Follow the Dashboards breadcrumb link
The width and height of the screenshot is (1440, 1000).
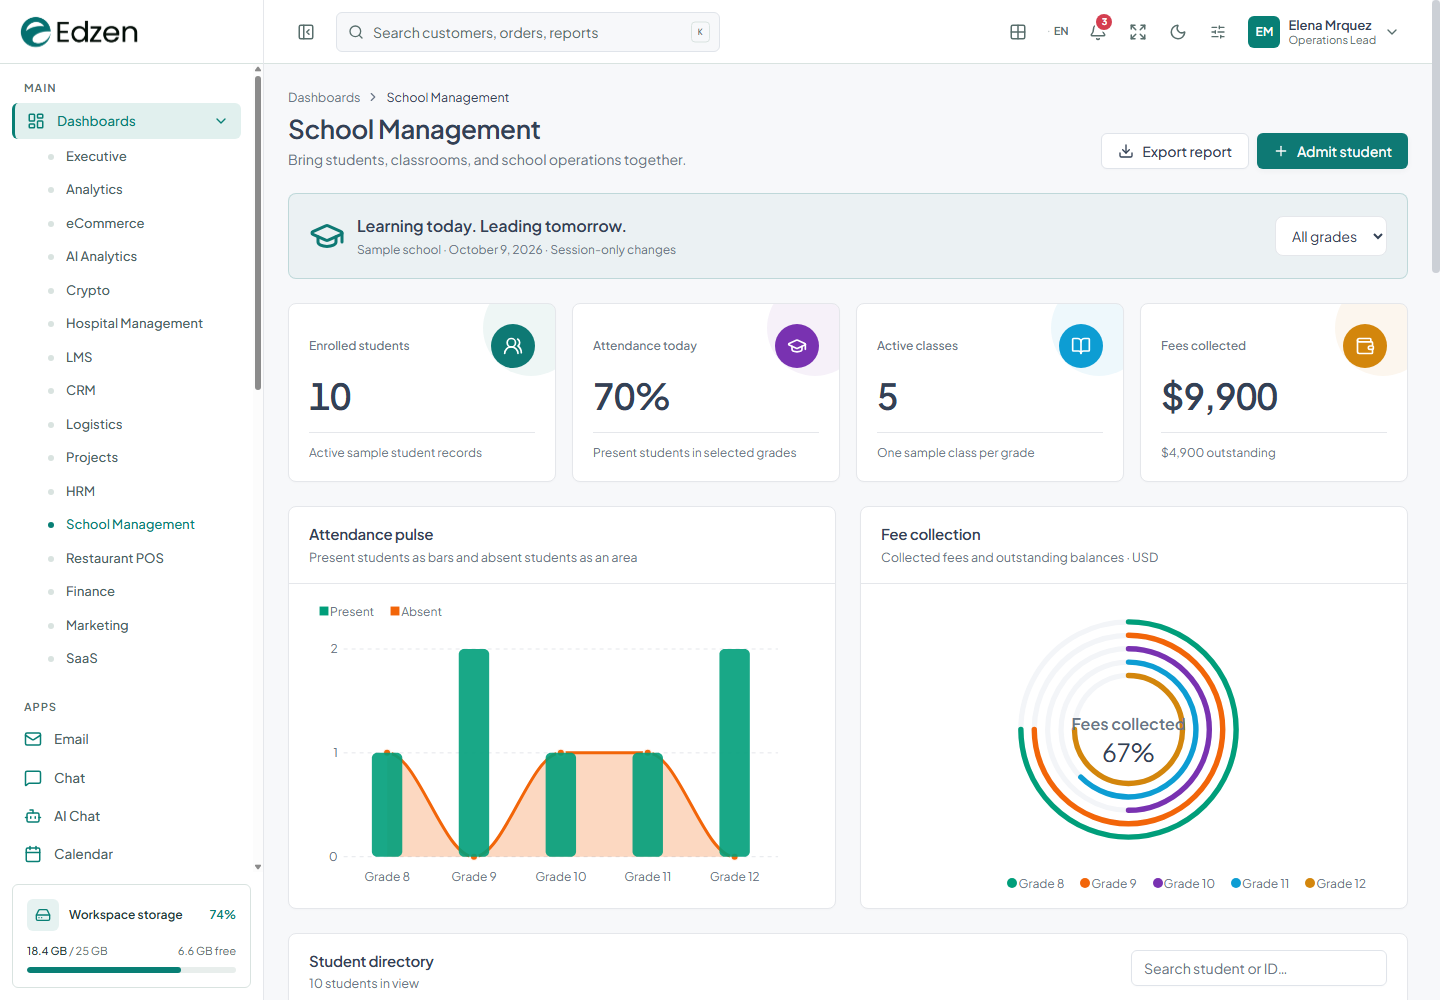coord(324,98)
